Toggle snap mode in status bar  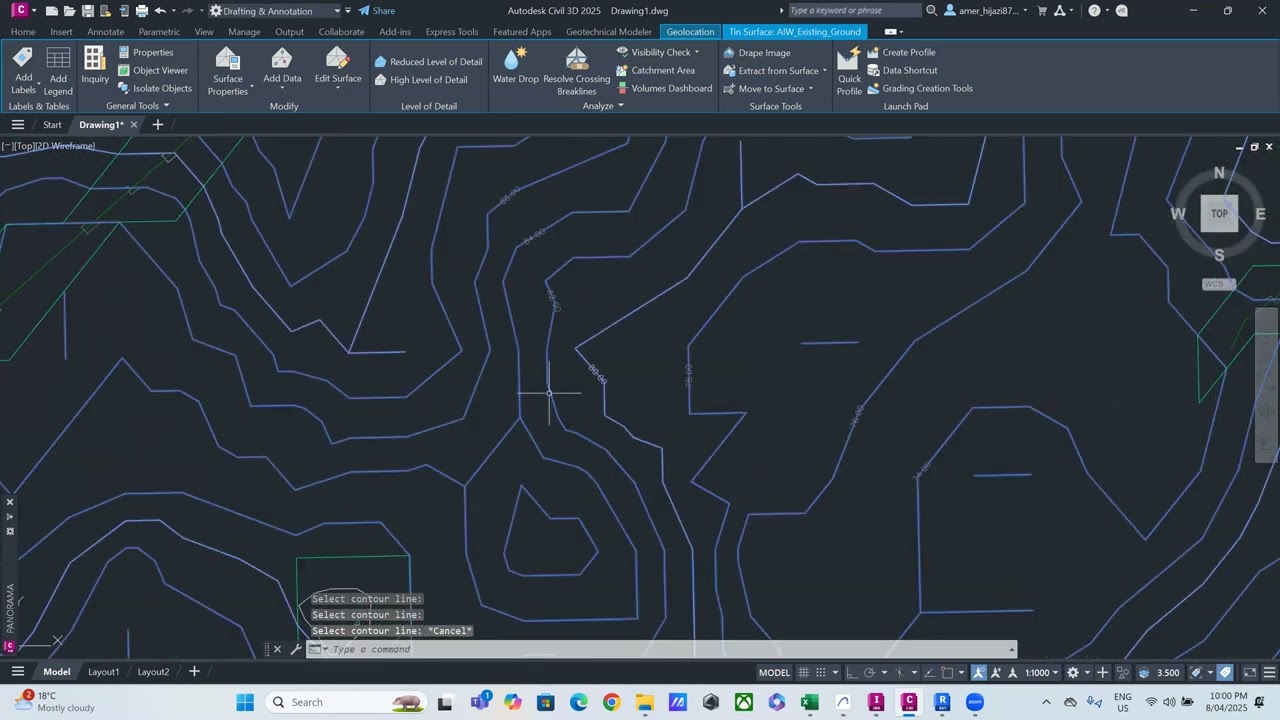(x=821, y=672)
